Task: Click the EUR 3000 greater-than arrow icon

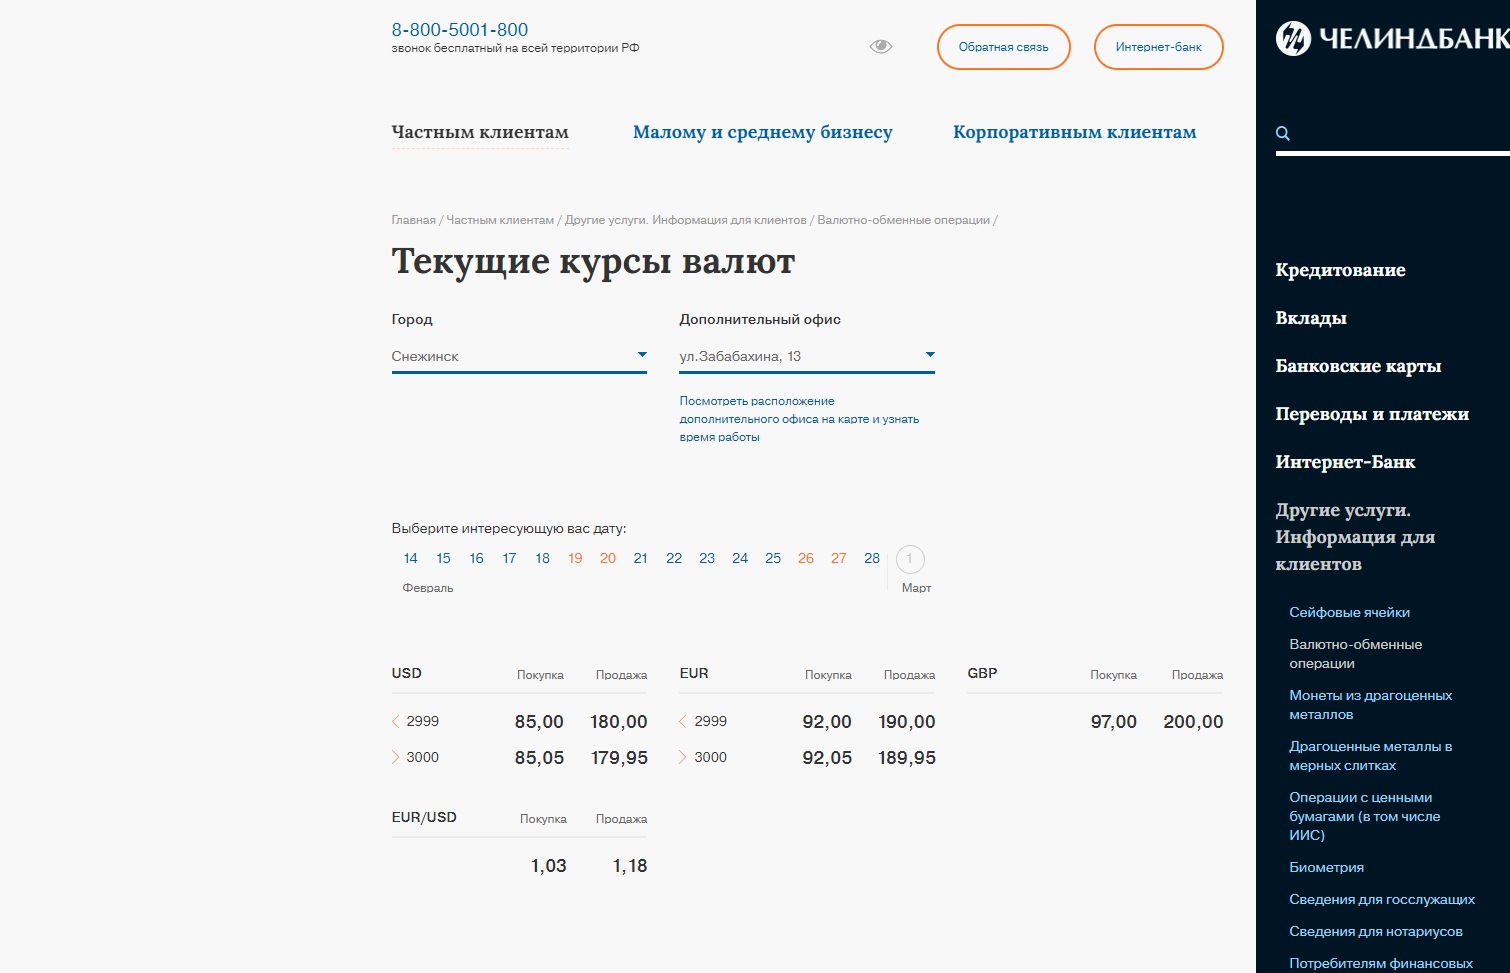Action: click(683, 757)
